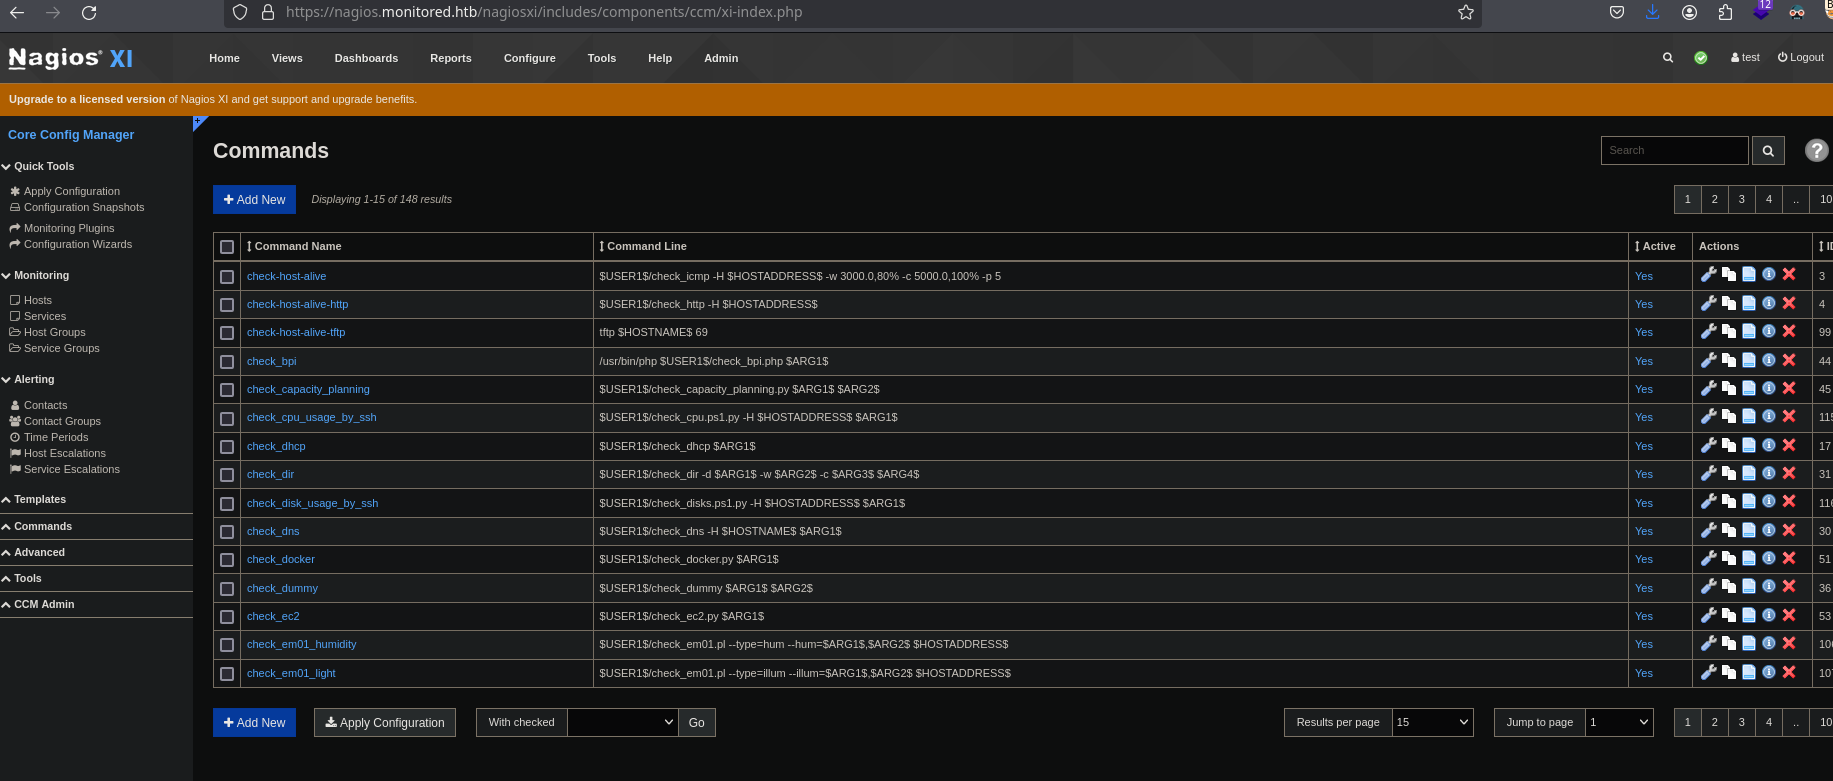Open Configuration Snapshots in sidebar
Viewport: 1833px width, 781px height.
pos(84,207)
